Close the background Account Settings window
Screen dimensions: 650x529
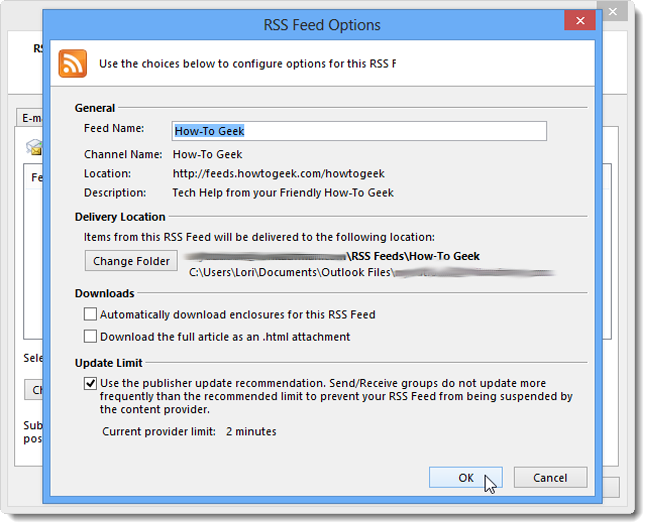[x=612, y=12]
